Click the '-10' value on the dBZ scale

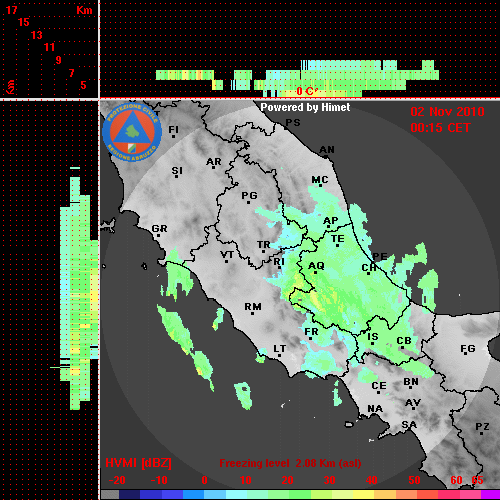[159, 480]
